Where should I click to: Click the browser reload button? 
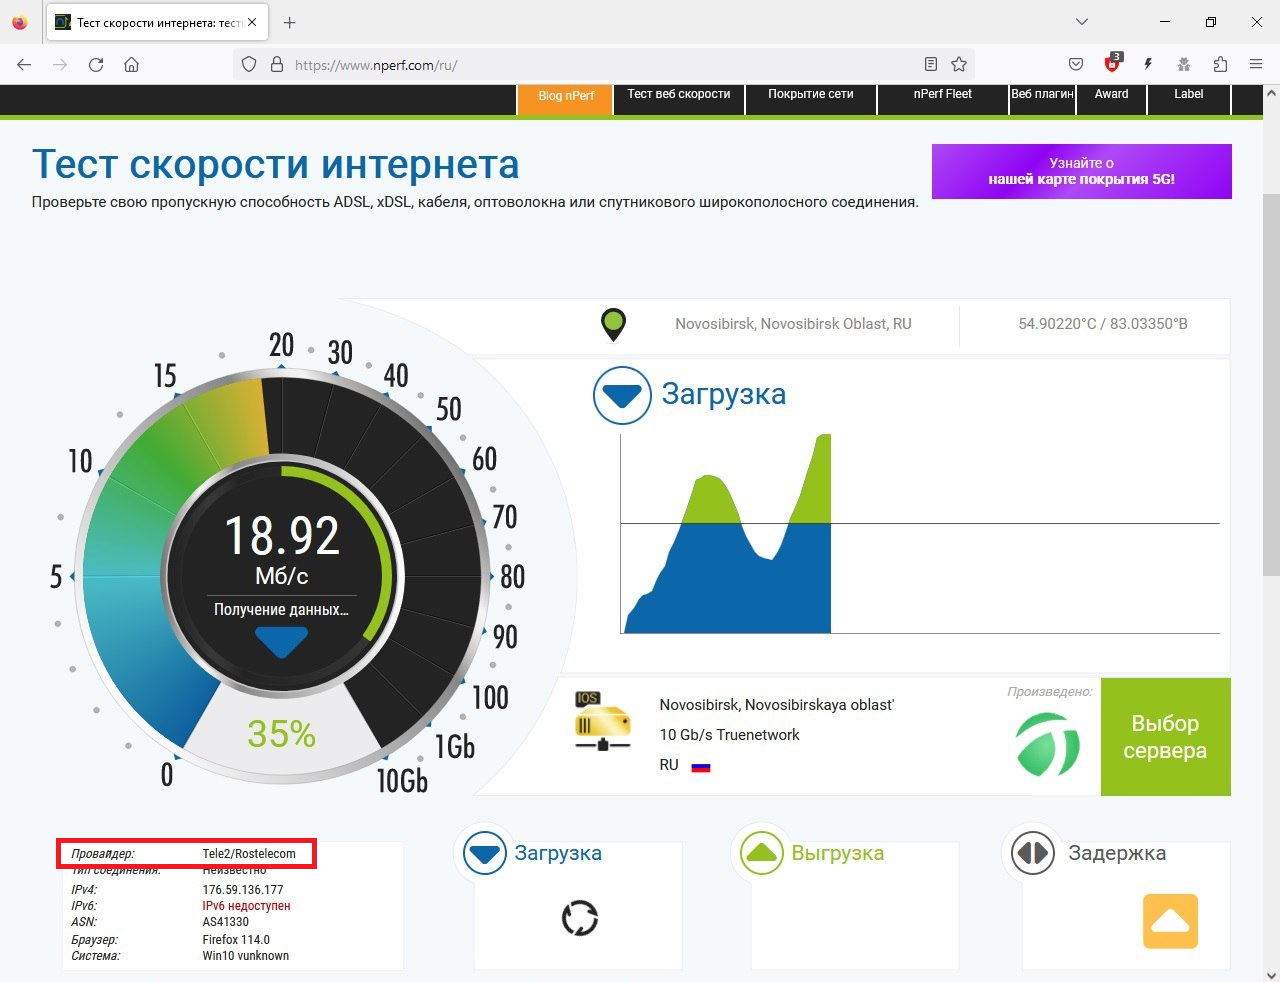(96, 65)
